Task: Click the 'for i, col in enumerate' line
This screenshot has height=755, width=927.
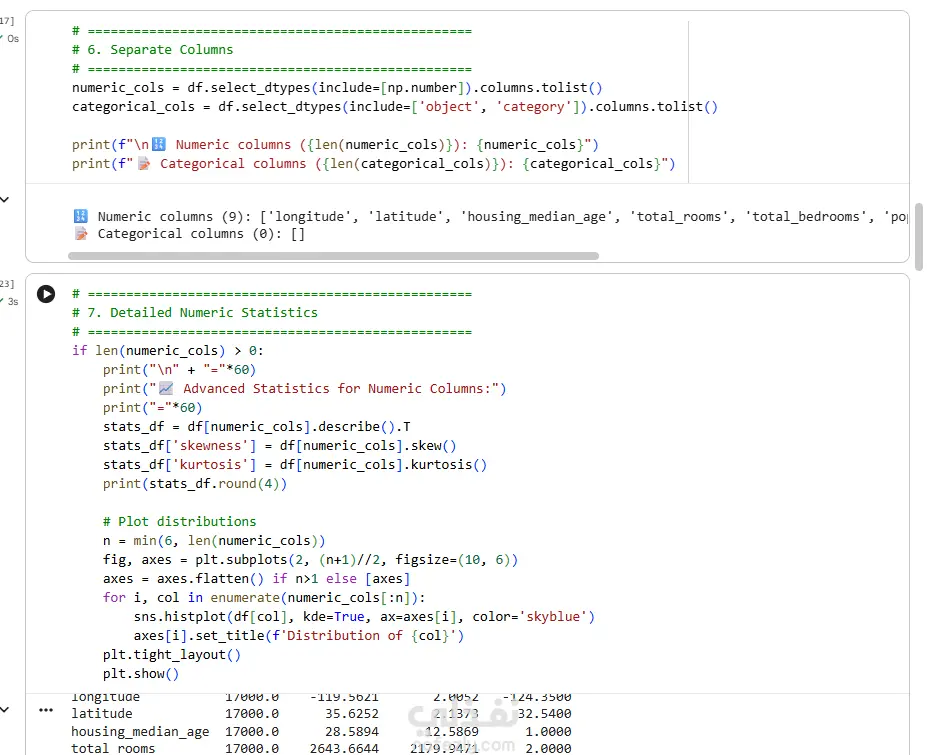Action: pyautogui.click(x=264, y=598)
